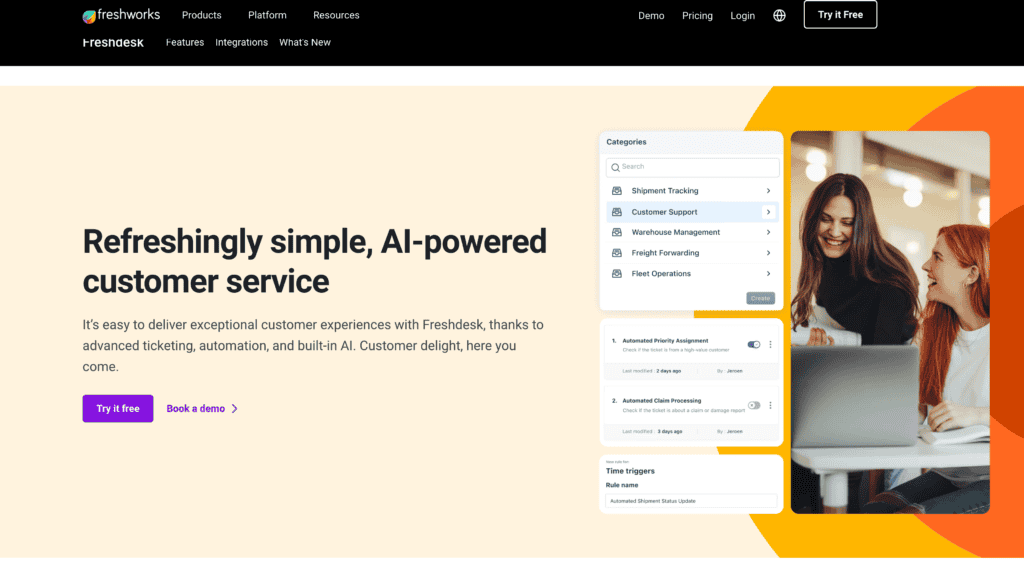The height and width of the screenshot is (570, 1024).
Task: Click the Automated Claim Processing title
Action: pyautogui.click(x=662, y=401)
